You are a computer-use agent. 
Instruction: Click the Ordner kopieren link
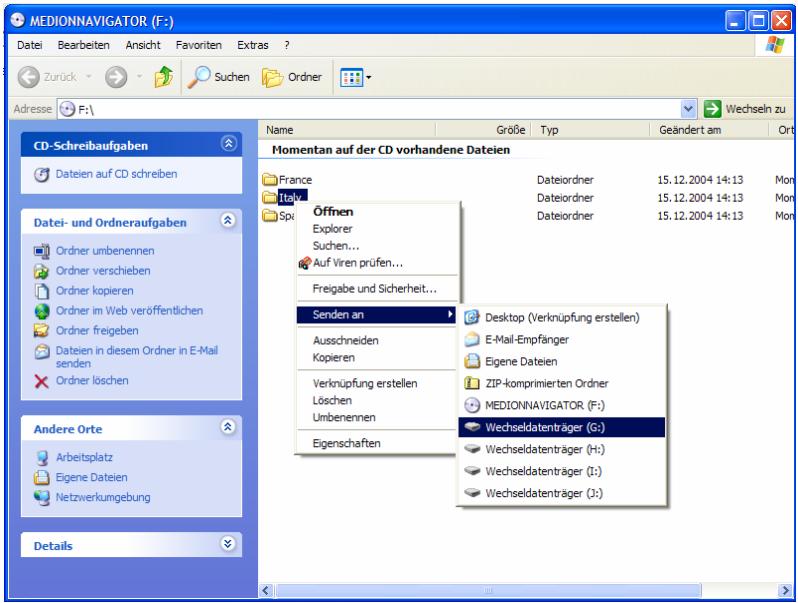point(95,291)
